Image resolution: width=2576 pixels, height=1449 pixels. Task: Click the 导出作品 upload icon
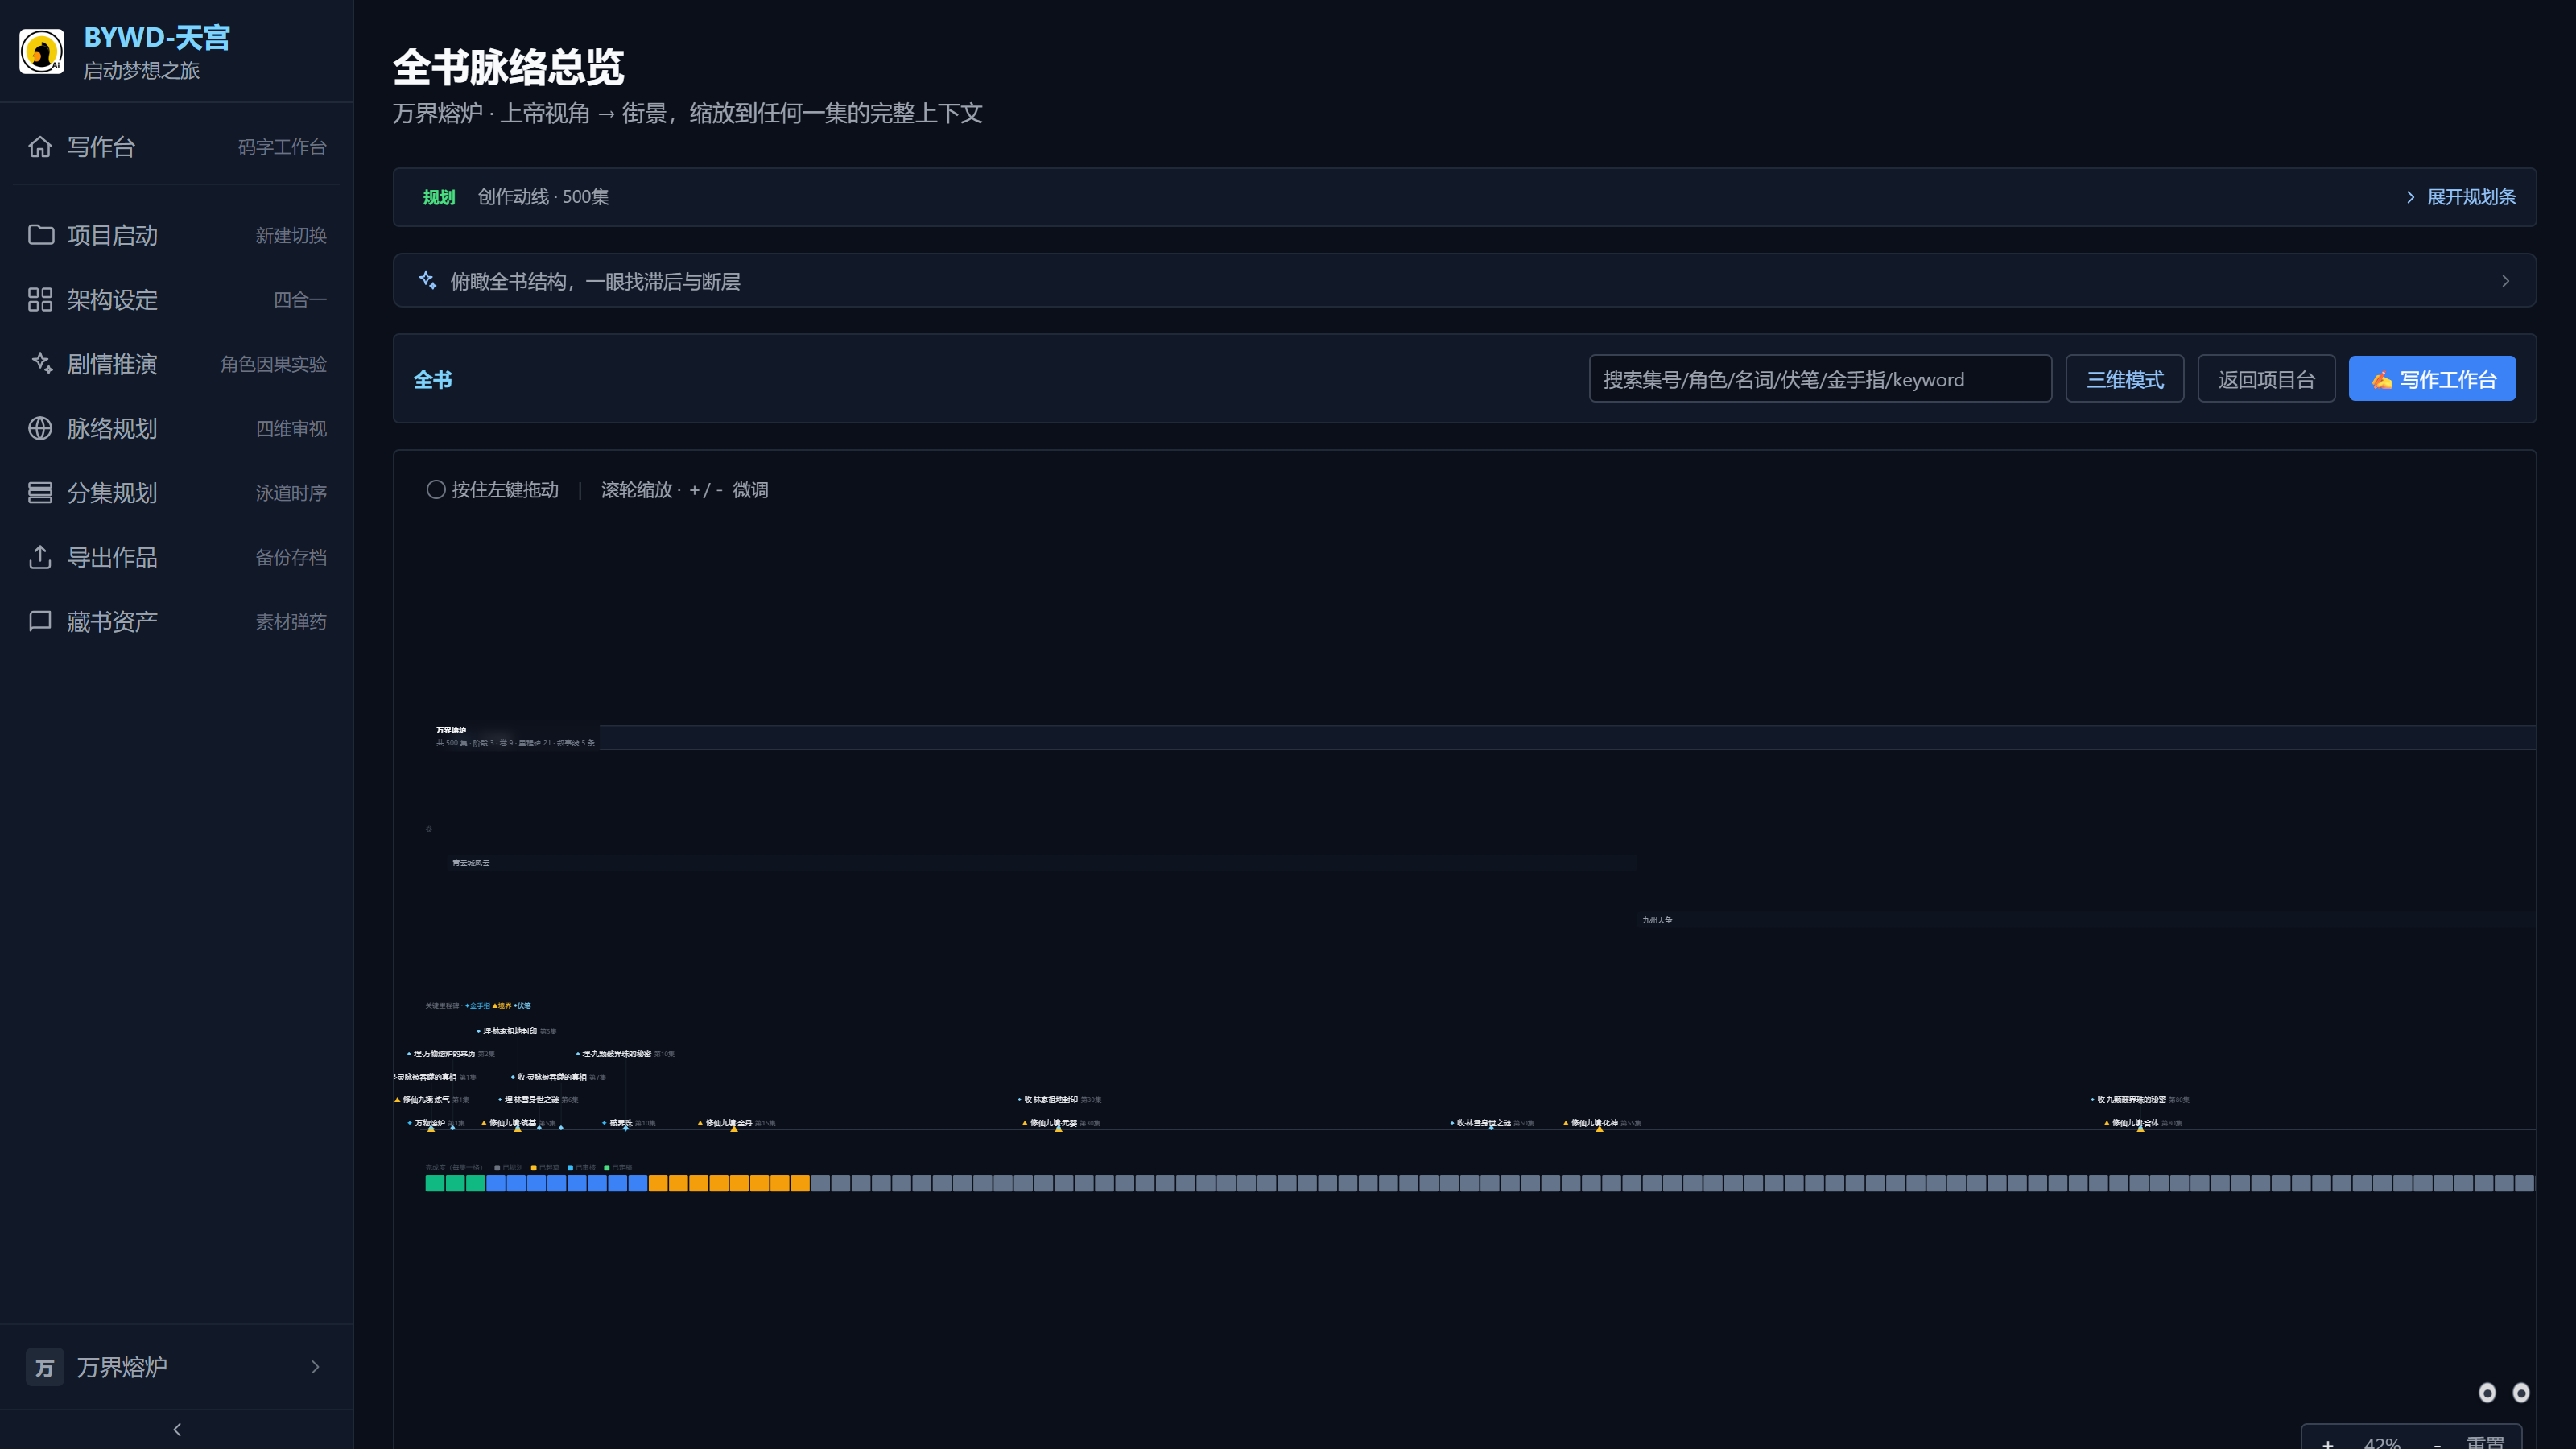pyautogui.click(x=40, y=557)
